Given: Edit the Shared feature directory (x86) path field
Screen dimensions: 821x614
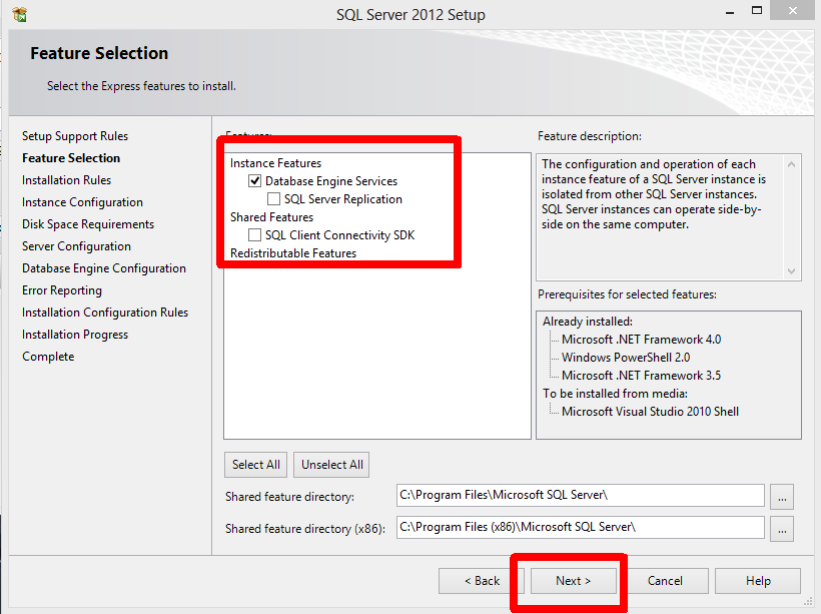Looking at the screenshot, I should click(x=580, y=527).
